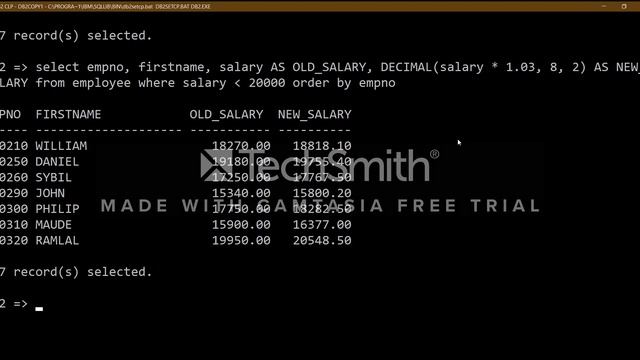The height and width of the screenshot is (360, 640).
Task: Select the name WILLIAM in results
Action: click(x=61, y=146)
